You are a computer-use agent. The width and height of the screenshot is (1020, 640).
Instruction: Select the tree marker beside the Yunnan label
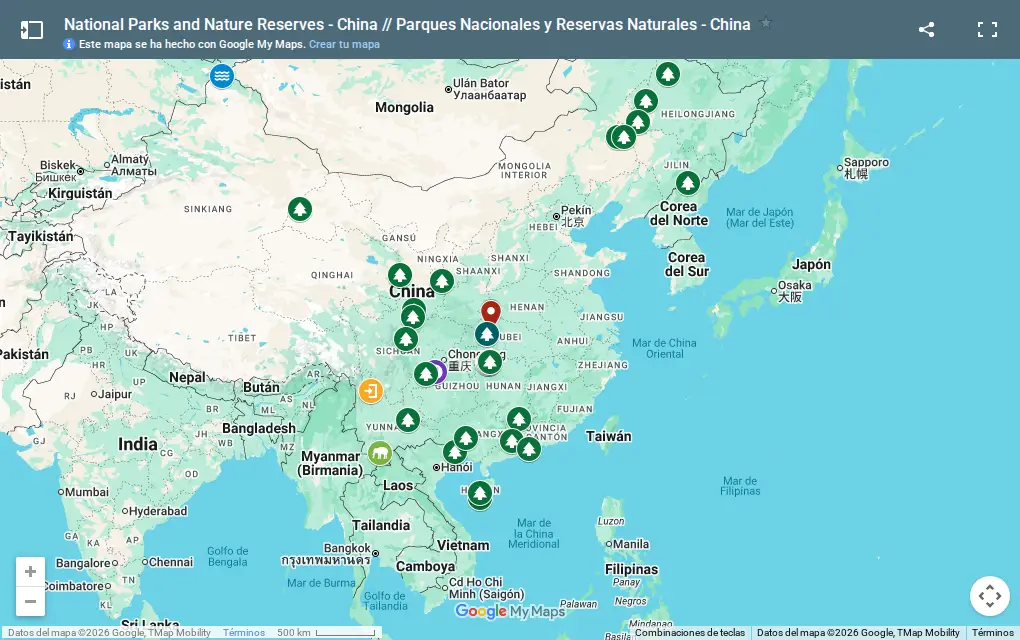pos(408,420)
